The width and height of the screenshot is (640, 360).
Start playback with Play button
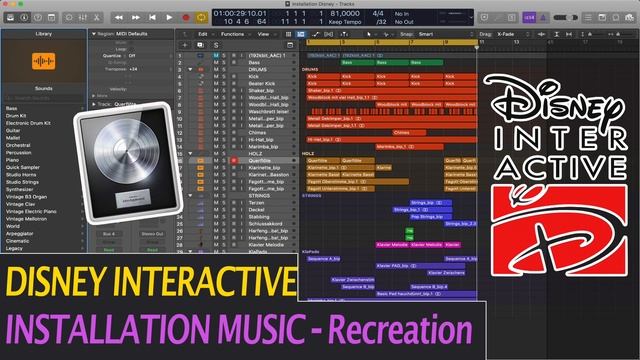tap(169, 18)
